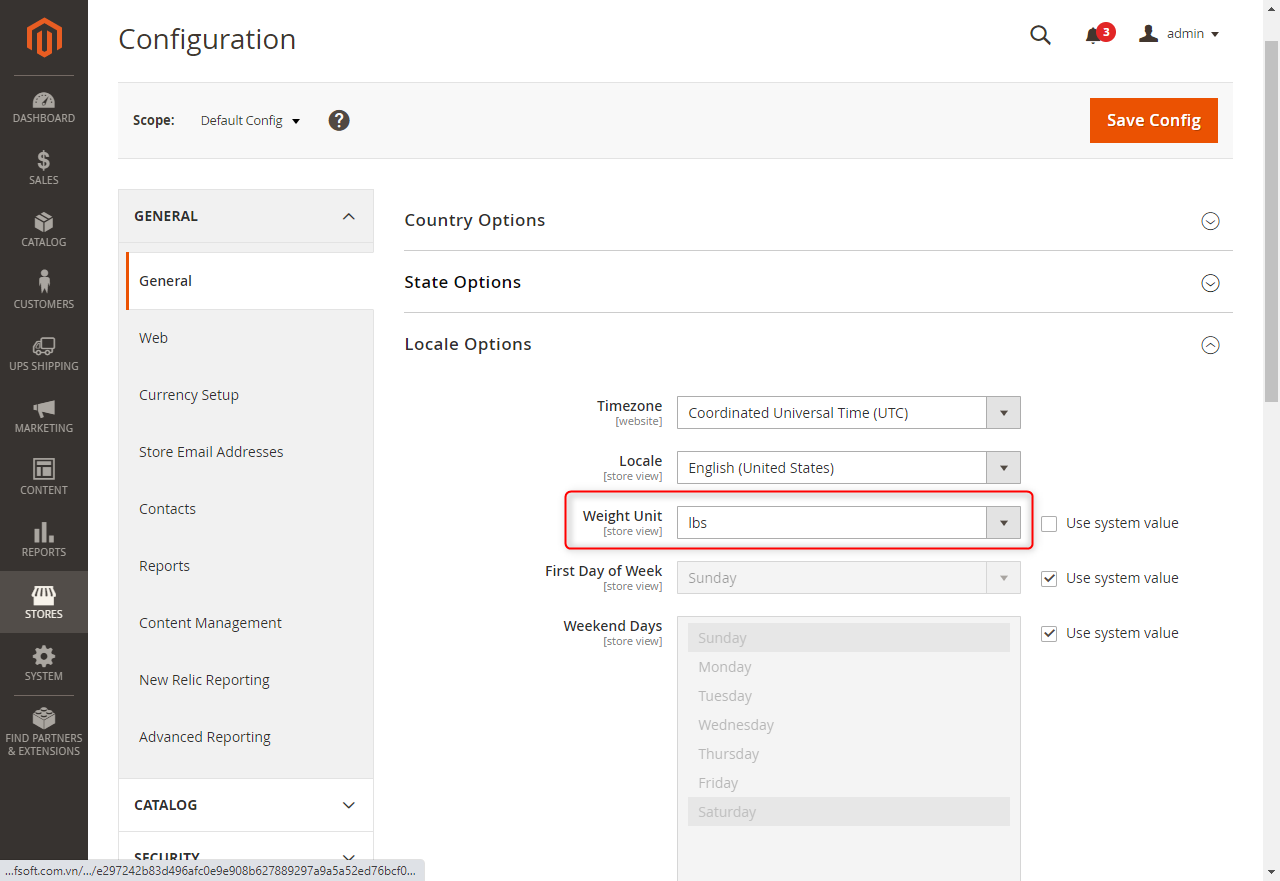
Task: Click the Magento logo icon
Action: point(44,38)
